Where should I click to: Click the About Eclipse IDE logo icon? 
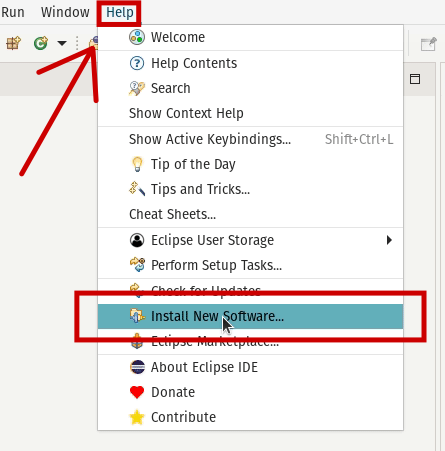click(137, 367)
